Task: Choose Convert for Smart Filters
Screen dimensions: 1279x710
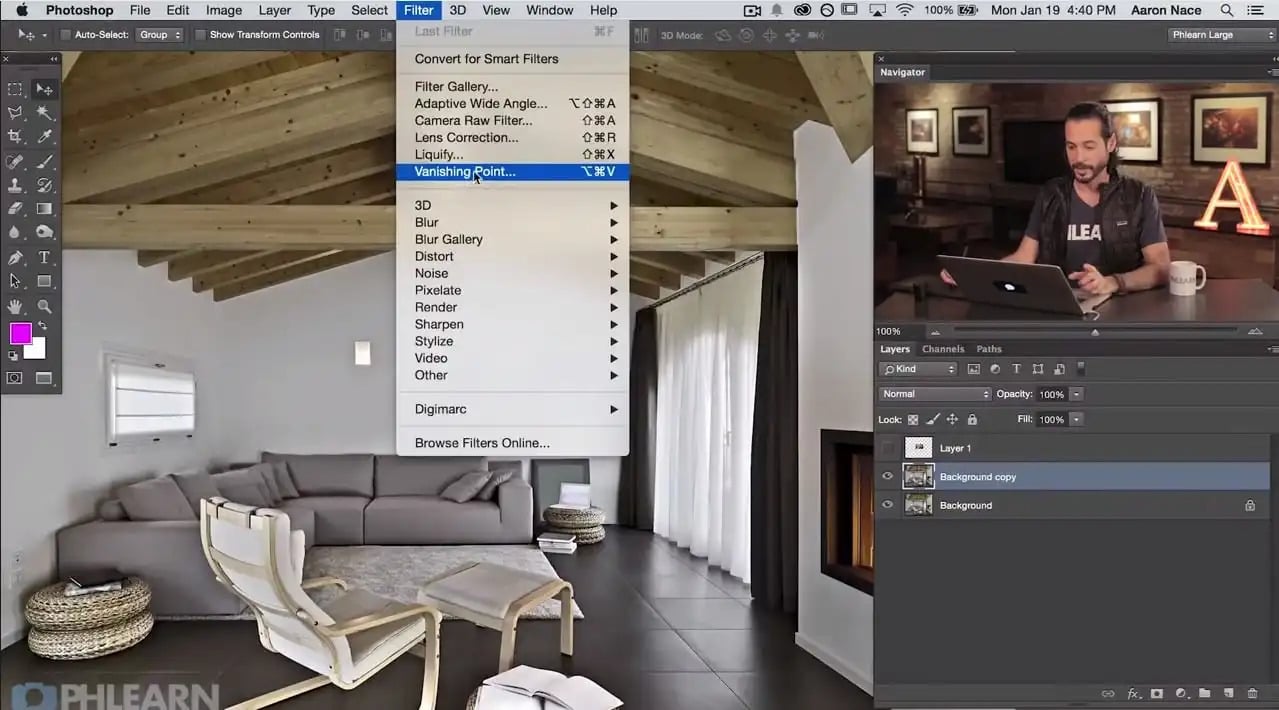Action: tap(512, 59)
